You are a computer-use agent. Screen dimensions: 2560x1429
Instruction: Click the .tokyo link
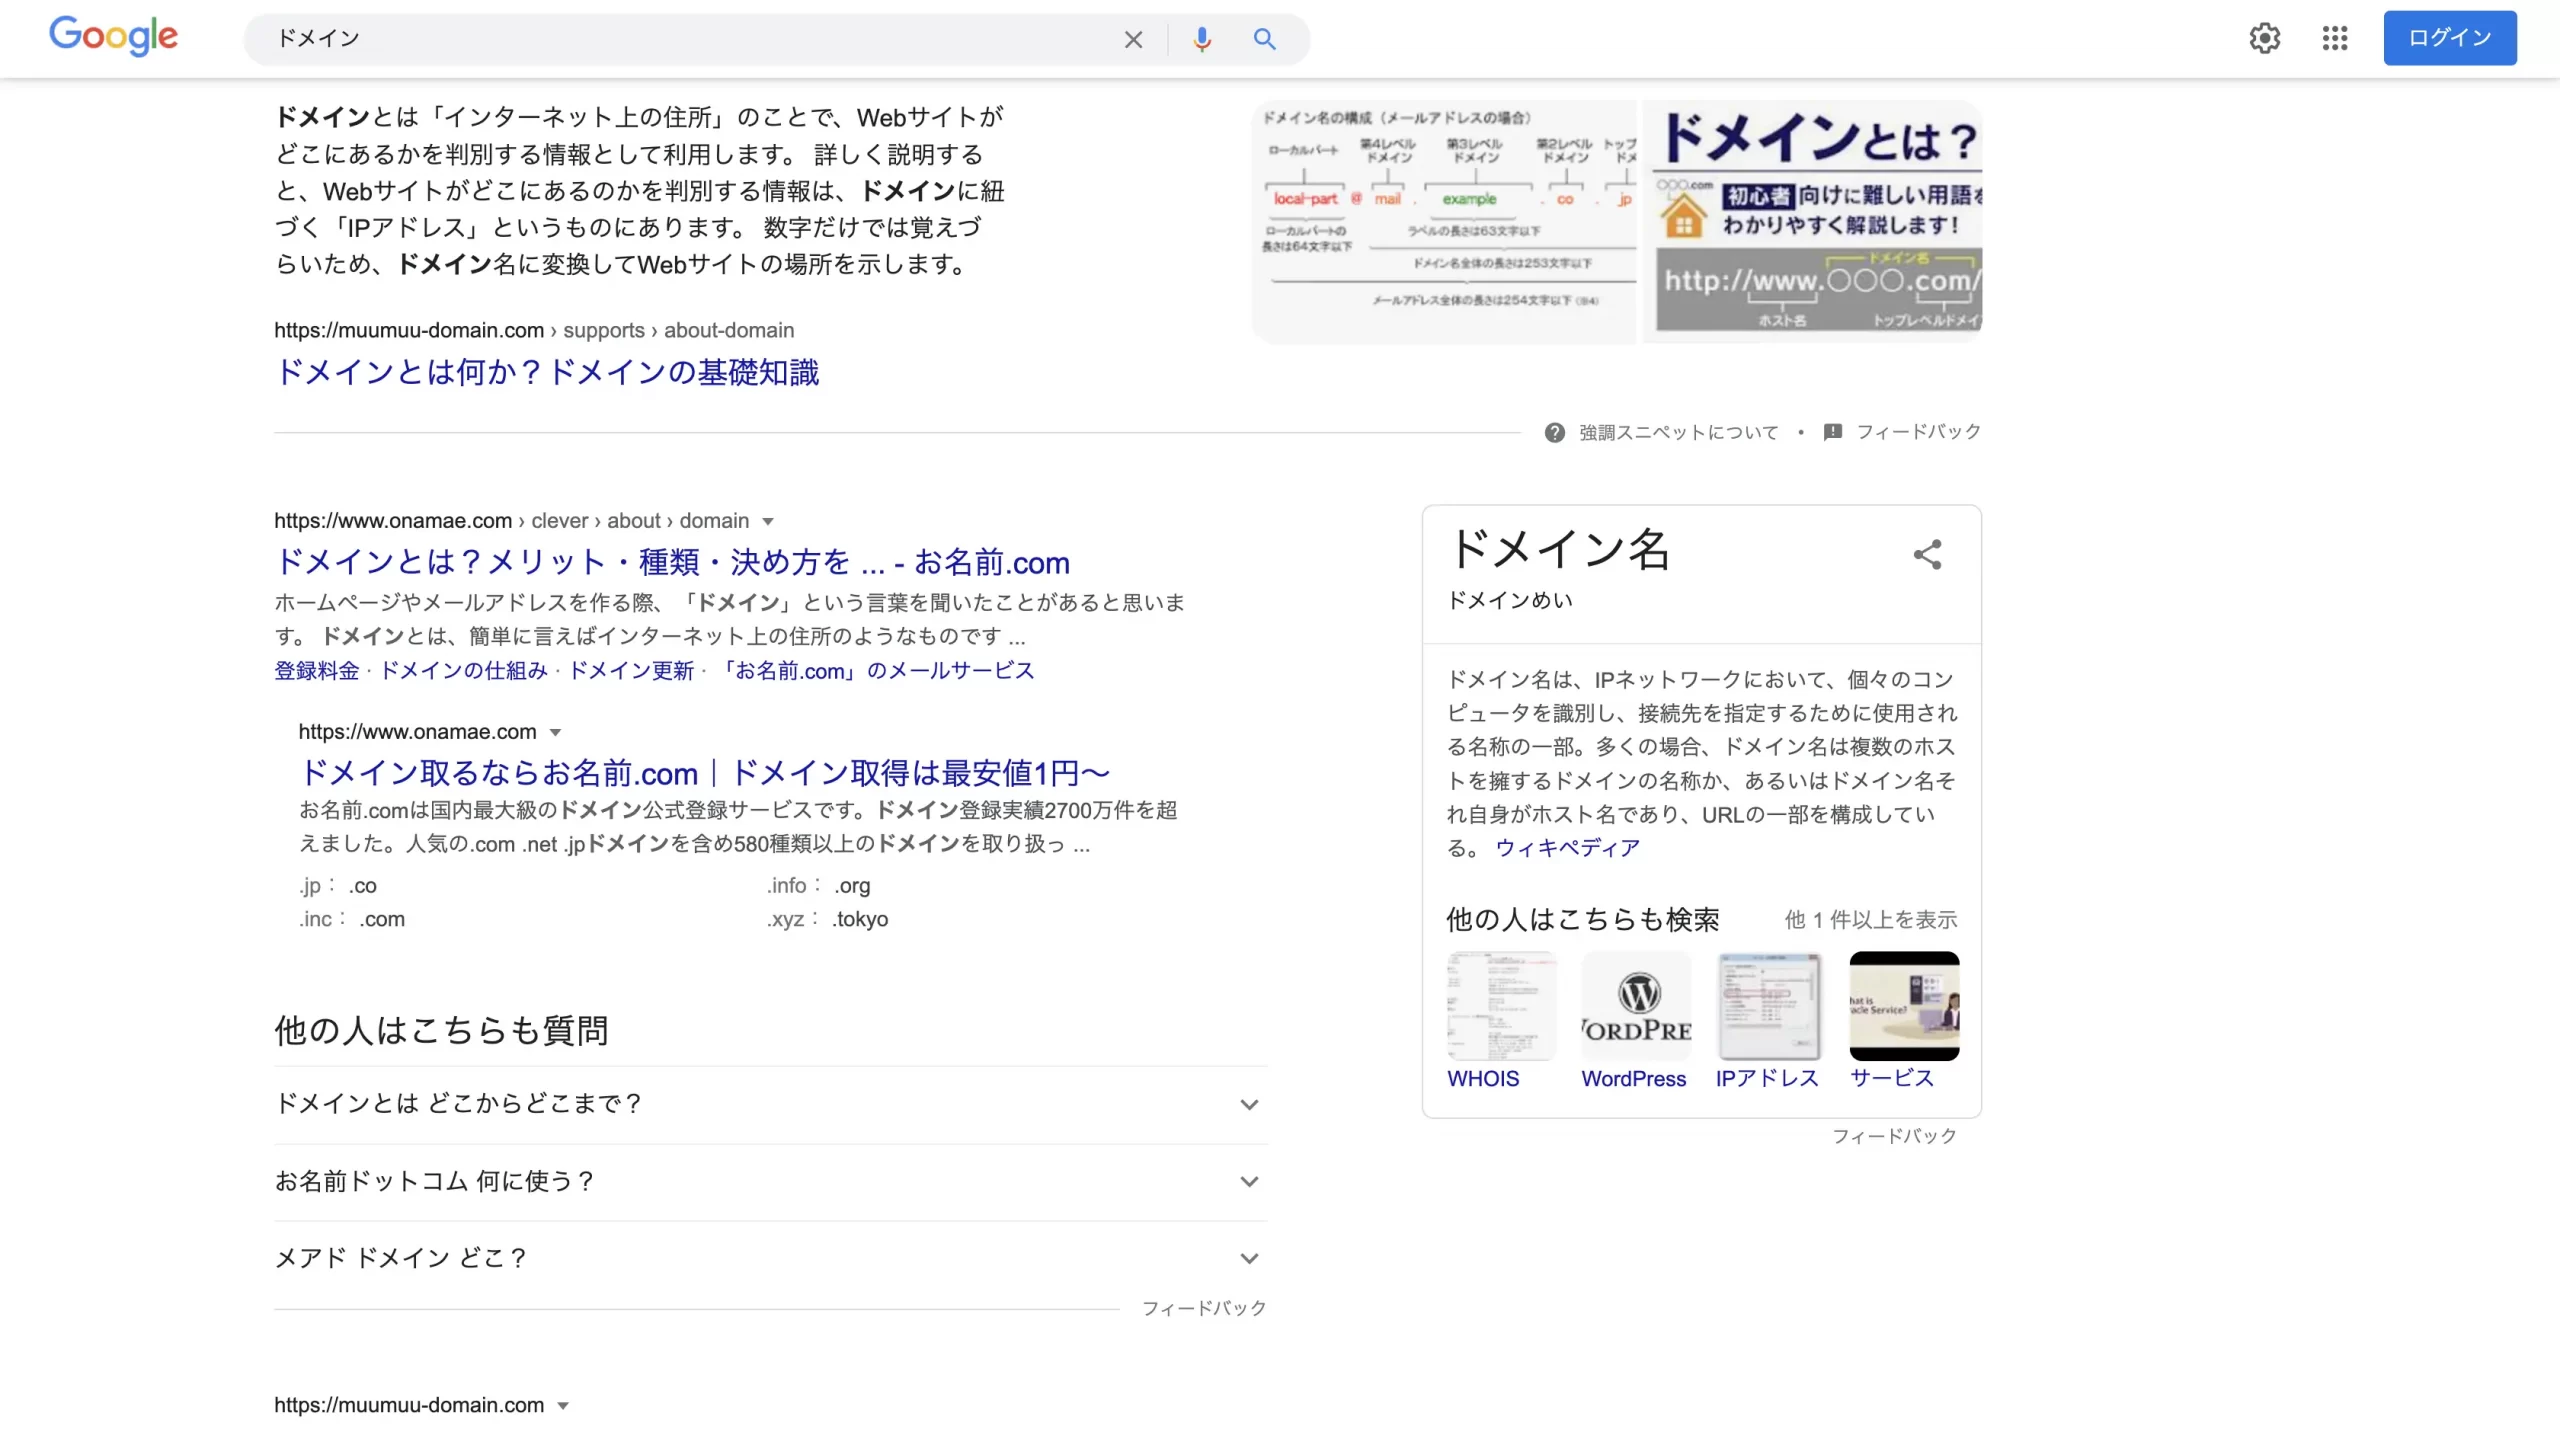(860, 919)
